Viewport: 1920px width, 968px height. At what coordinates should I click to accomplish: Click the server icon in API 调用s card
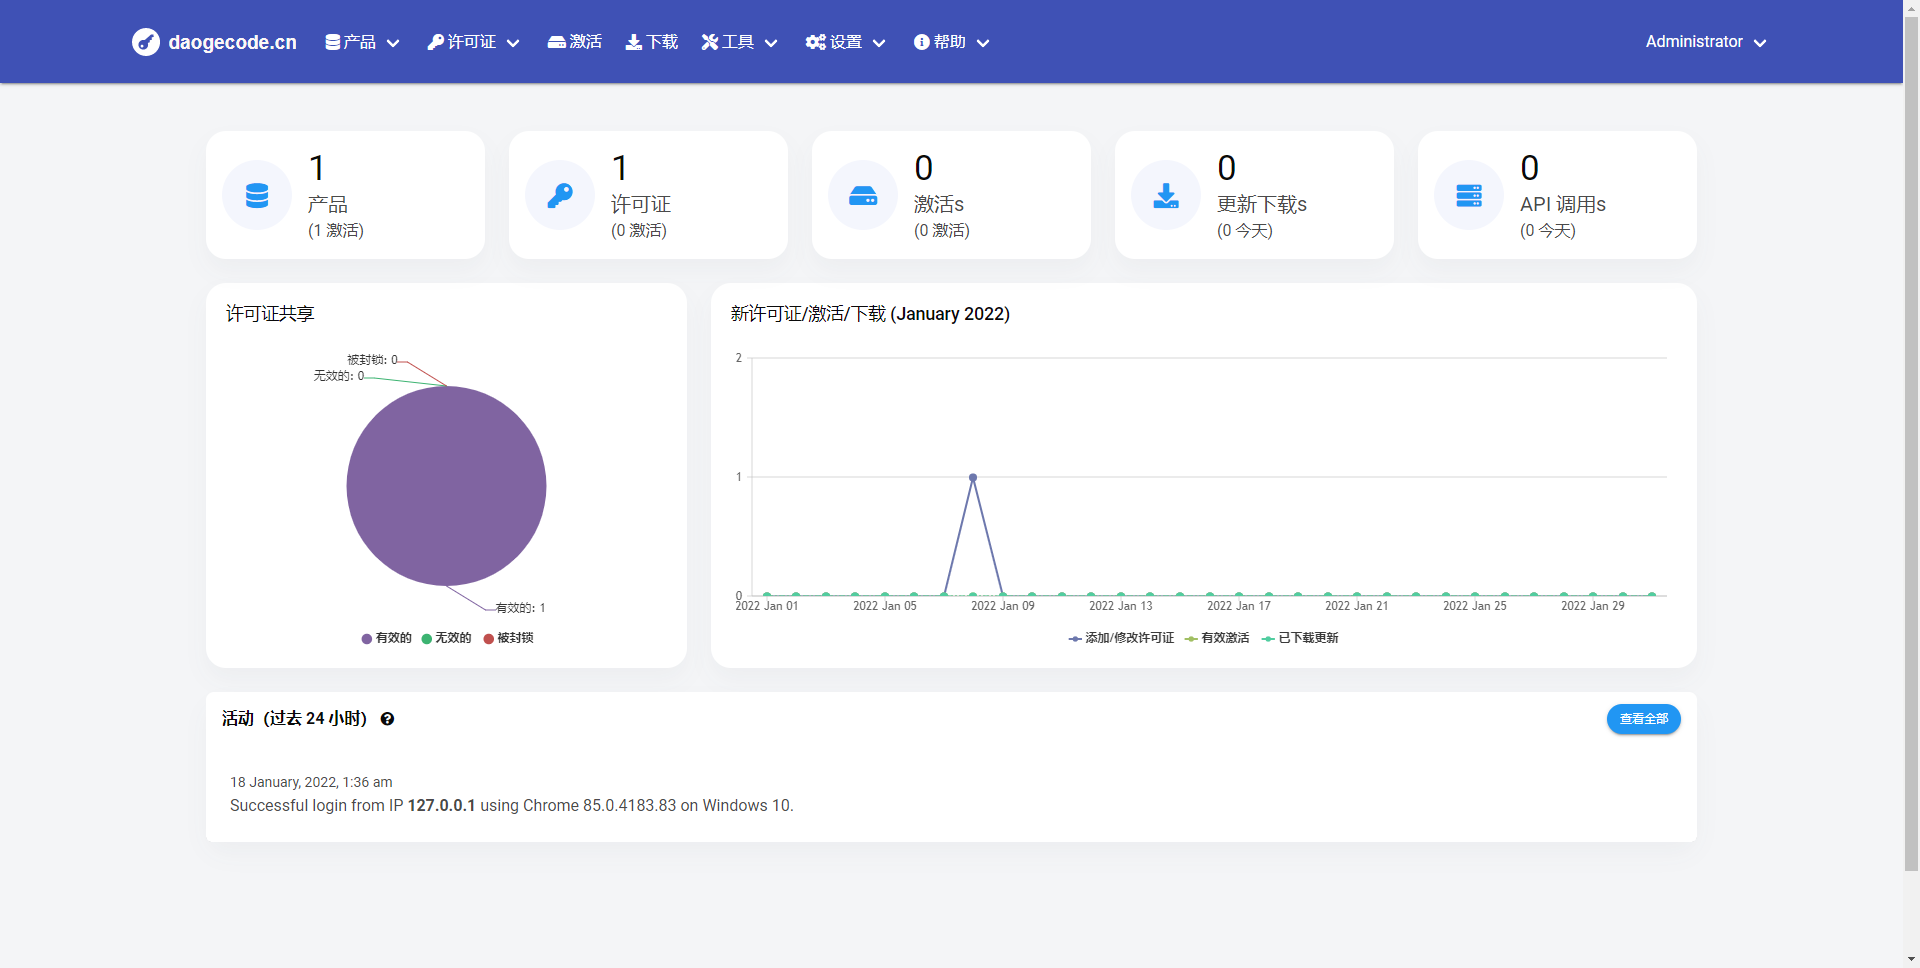1469,195
